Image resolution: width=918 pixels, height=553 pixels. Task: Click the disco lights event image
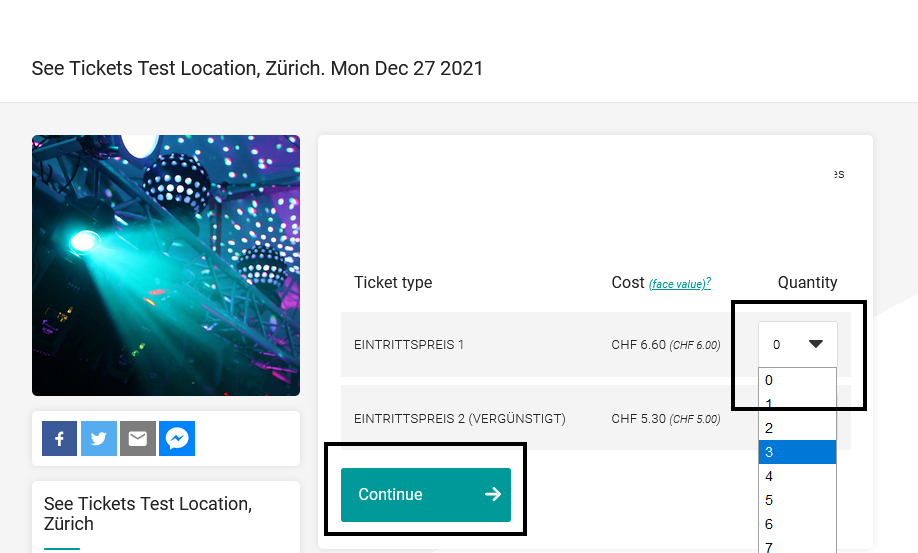coord(166,265)
